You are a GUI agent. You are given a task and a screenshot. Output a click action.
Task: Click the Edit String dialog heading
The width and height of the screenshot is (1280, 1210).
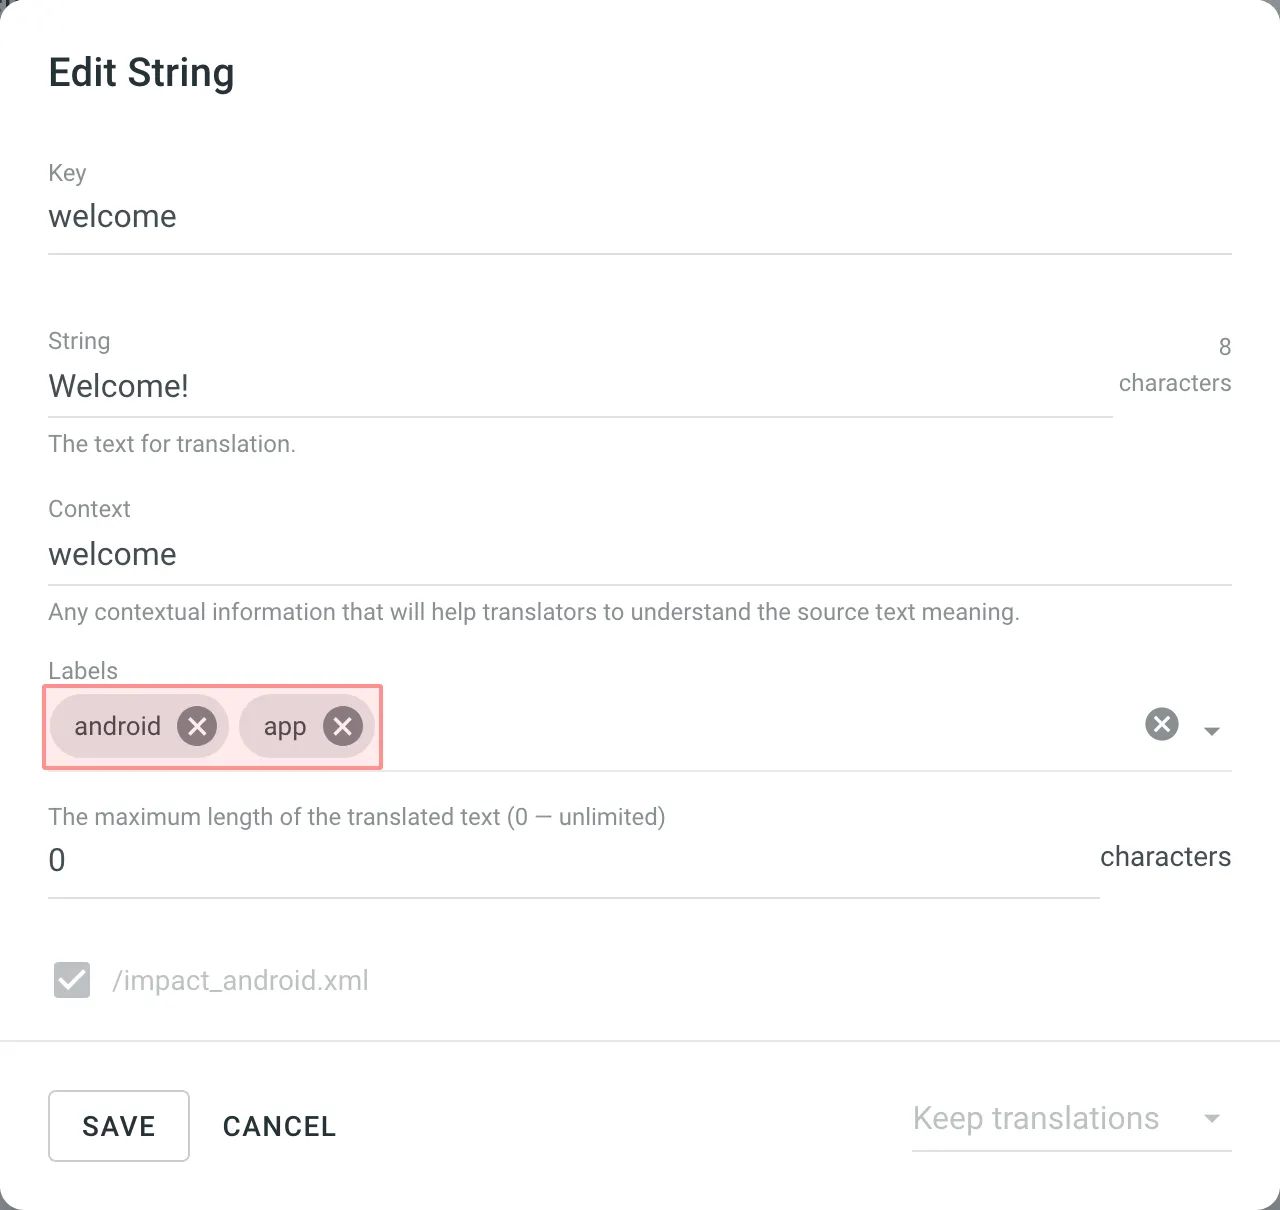pos(141,73)
